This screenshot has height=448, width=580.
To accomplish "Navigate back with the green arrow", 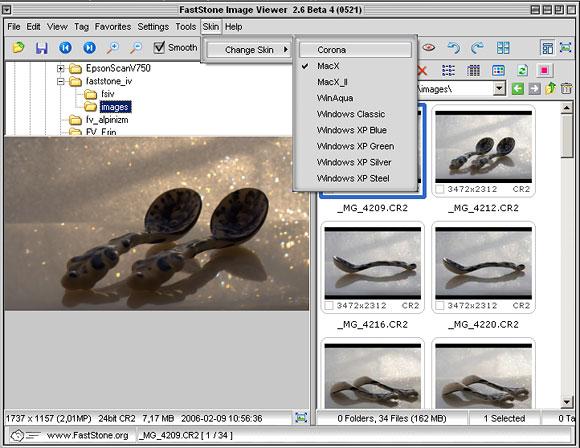I will click(518, 89).
